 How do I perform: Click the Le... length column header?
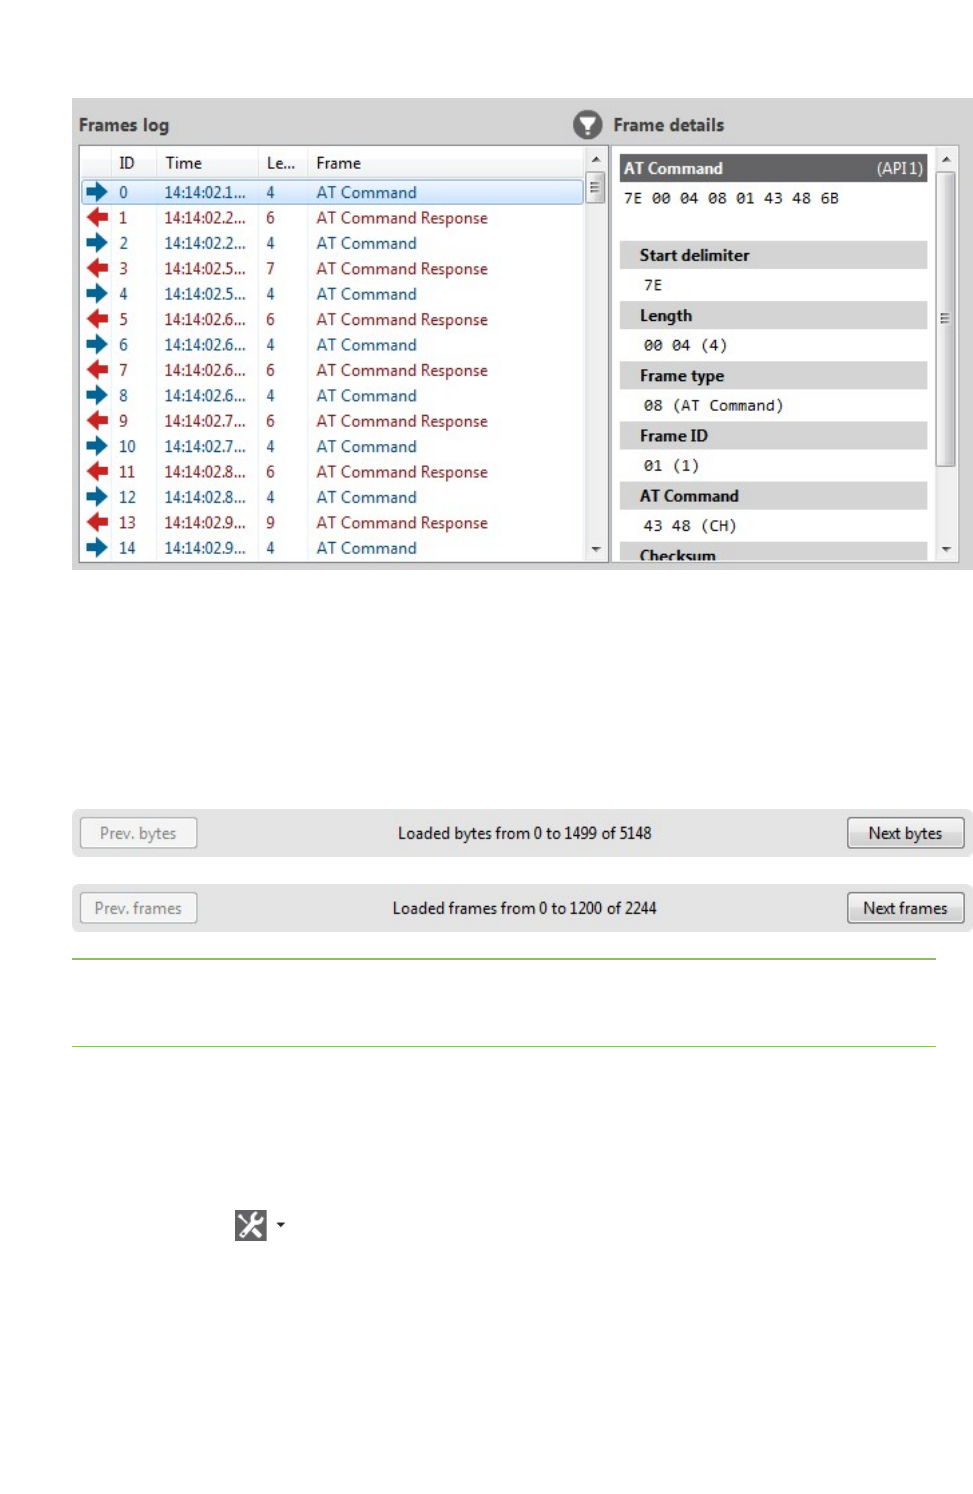(281, 163)
